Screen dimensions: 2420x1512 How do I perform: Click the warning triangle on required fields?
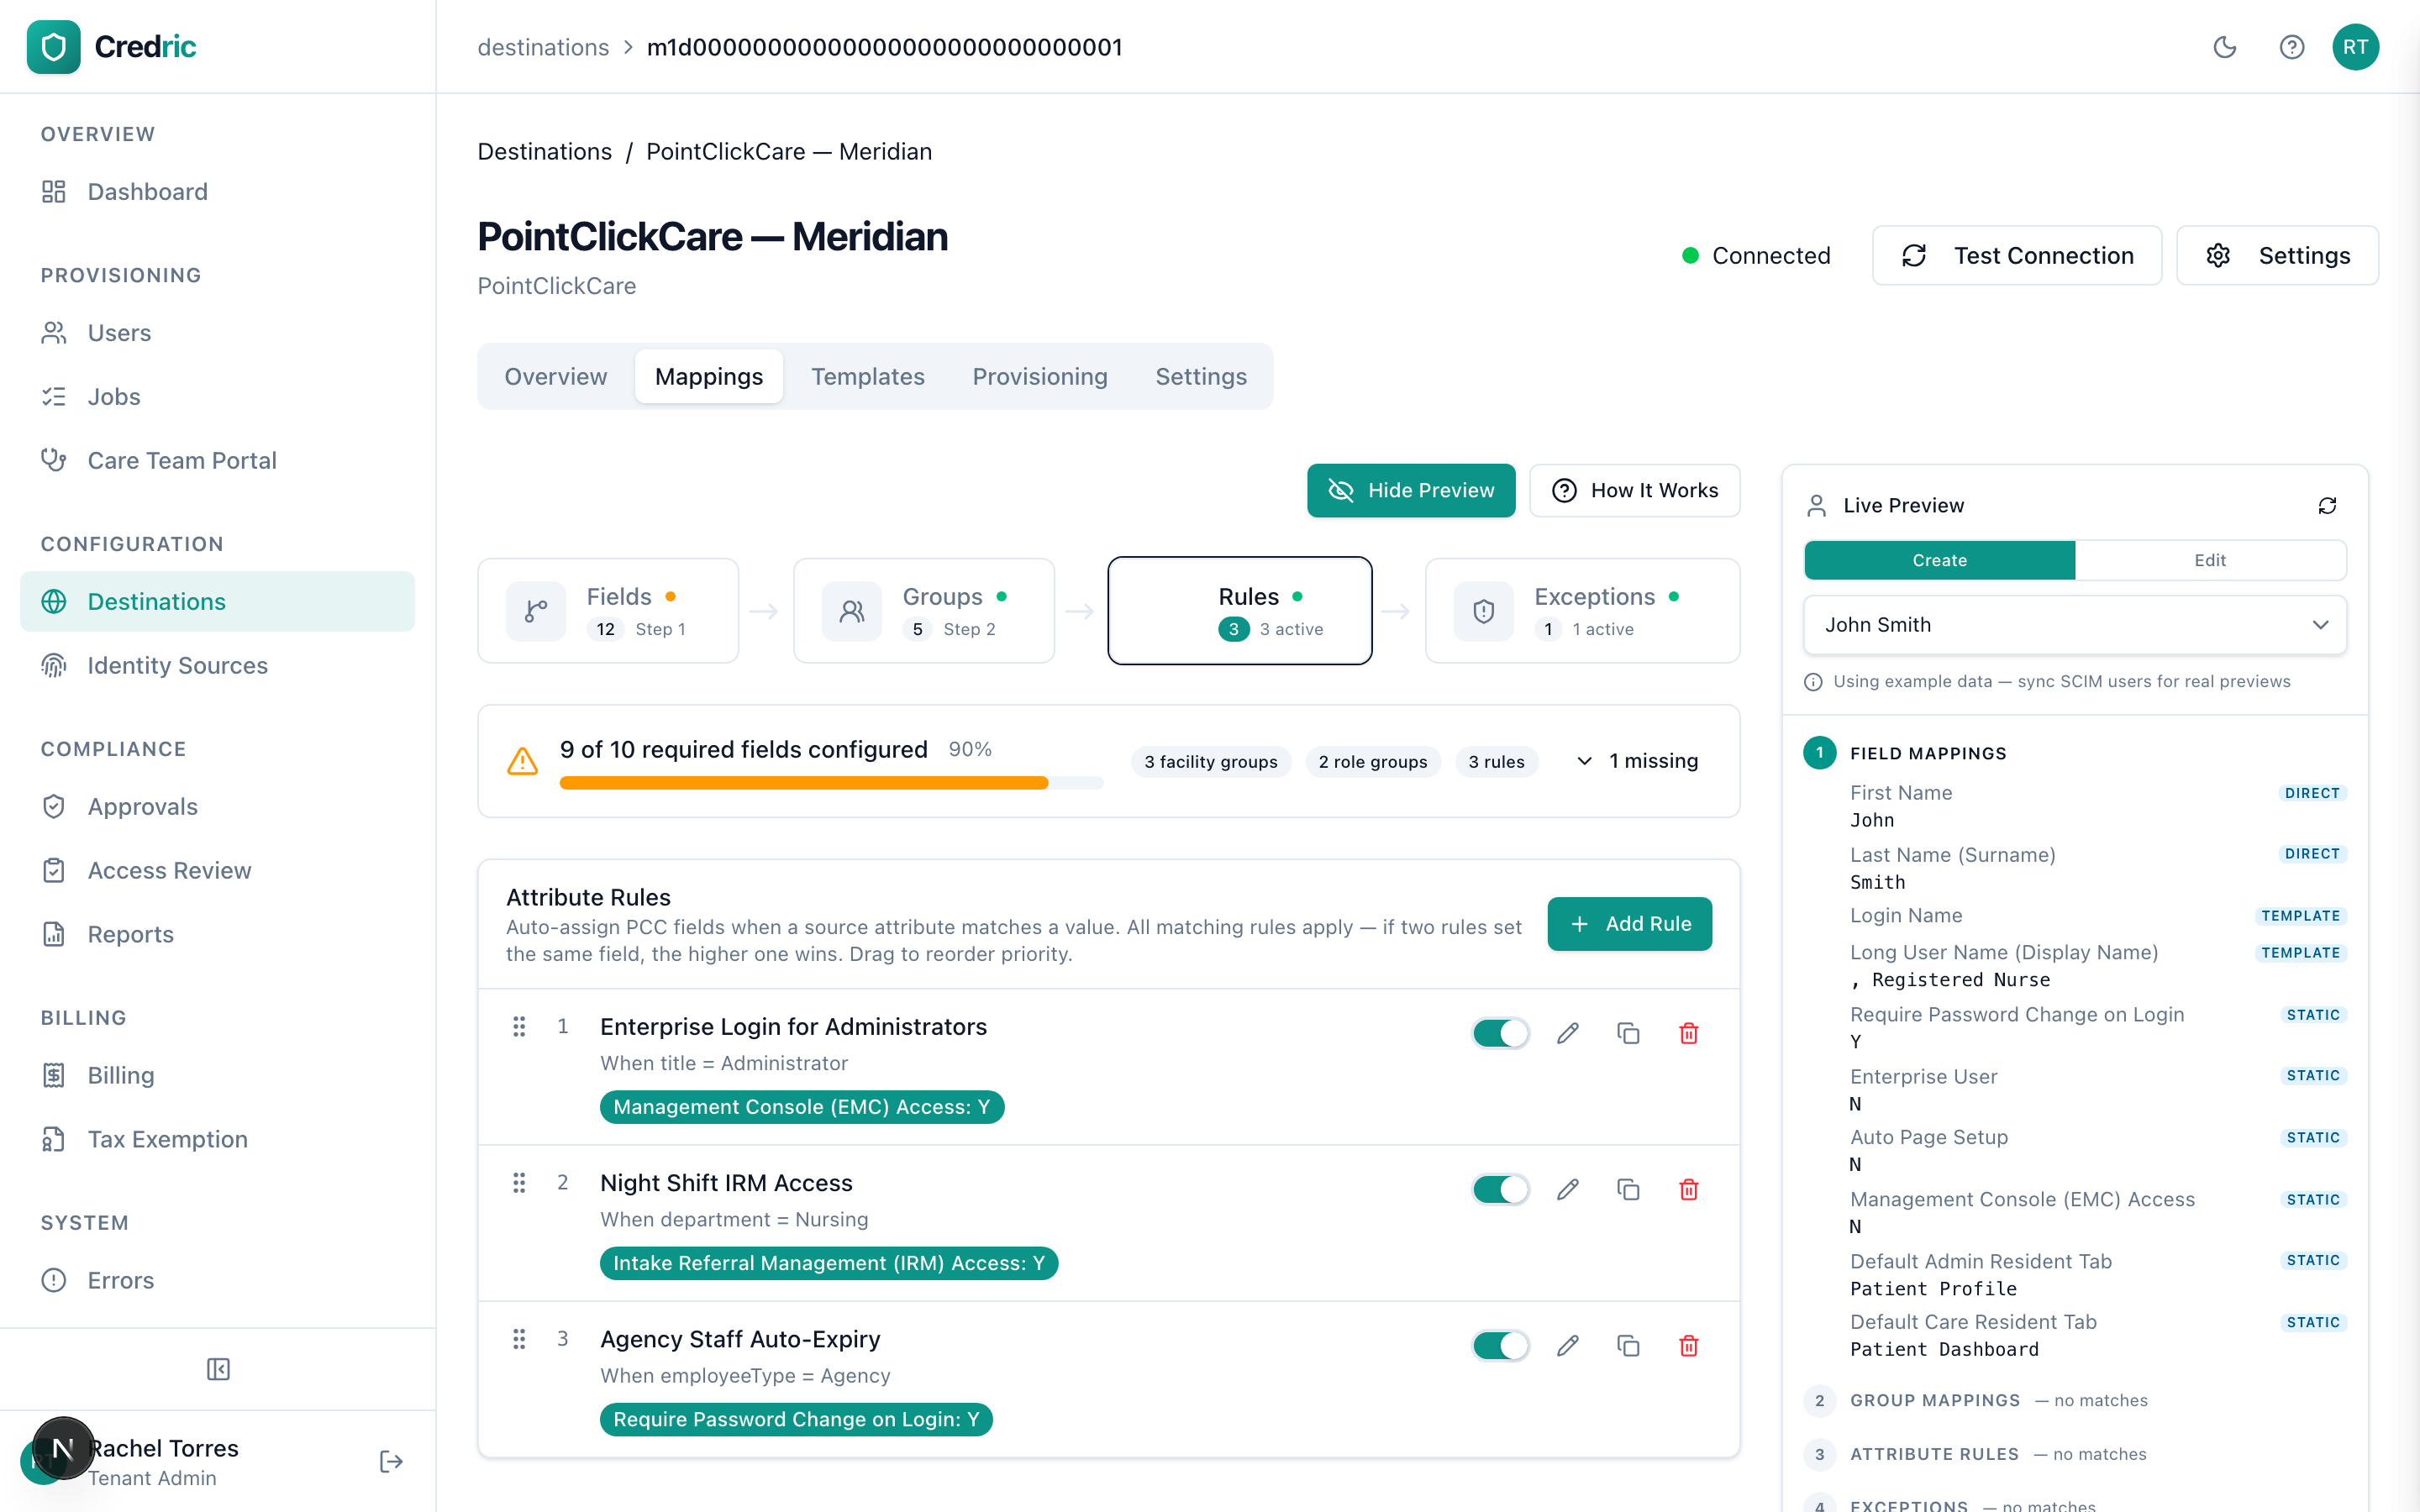tap(522, 761)
